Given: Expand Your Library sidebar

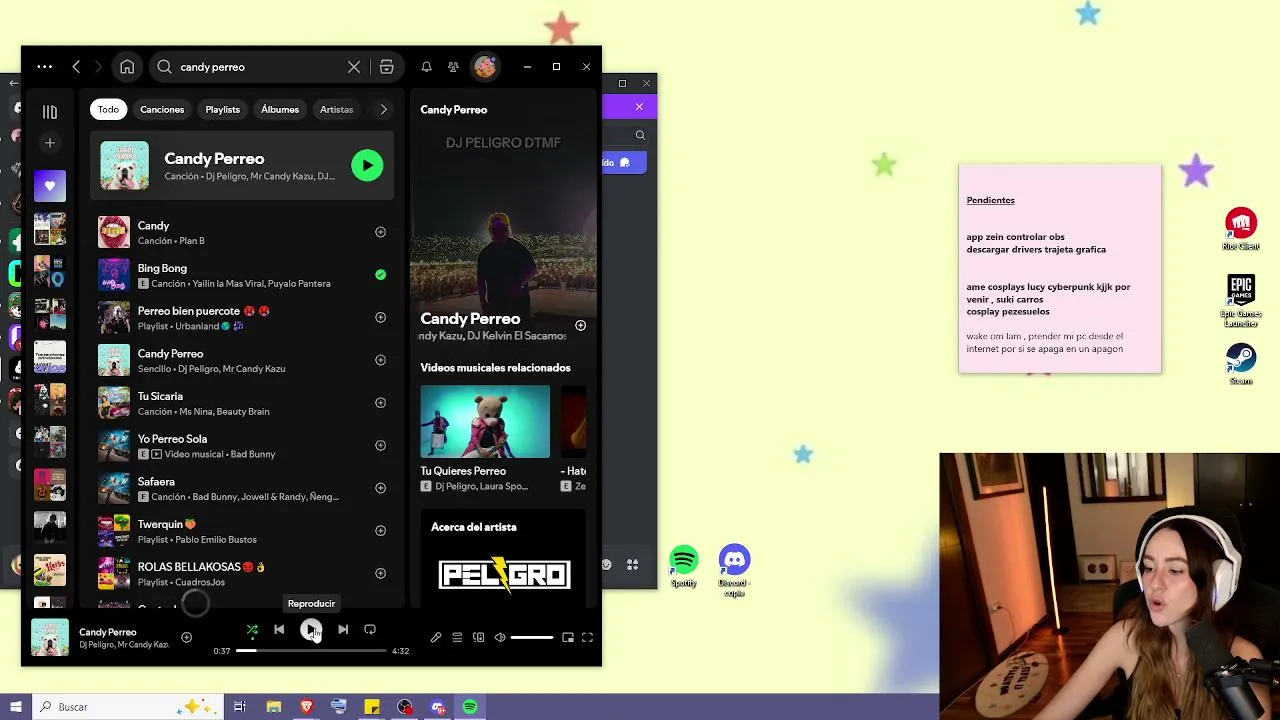Looking at the screenshot, I should coord(50,112).
